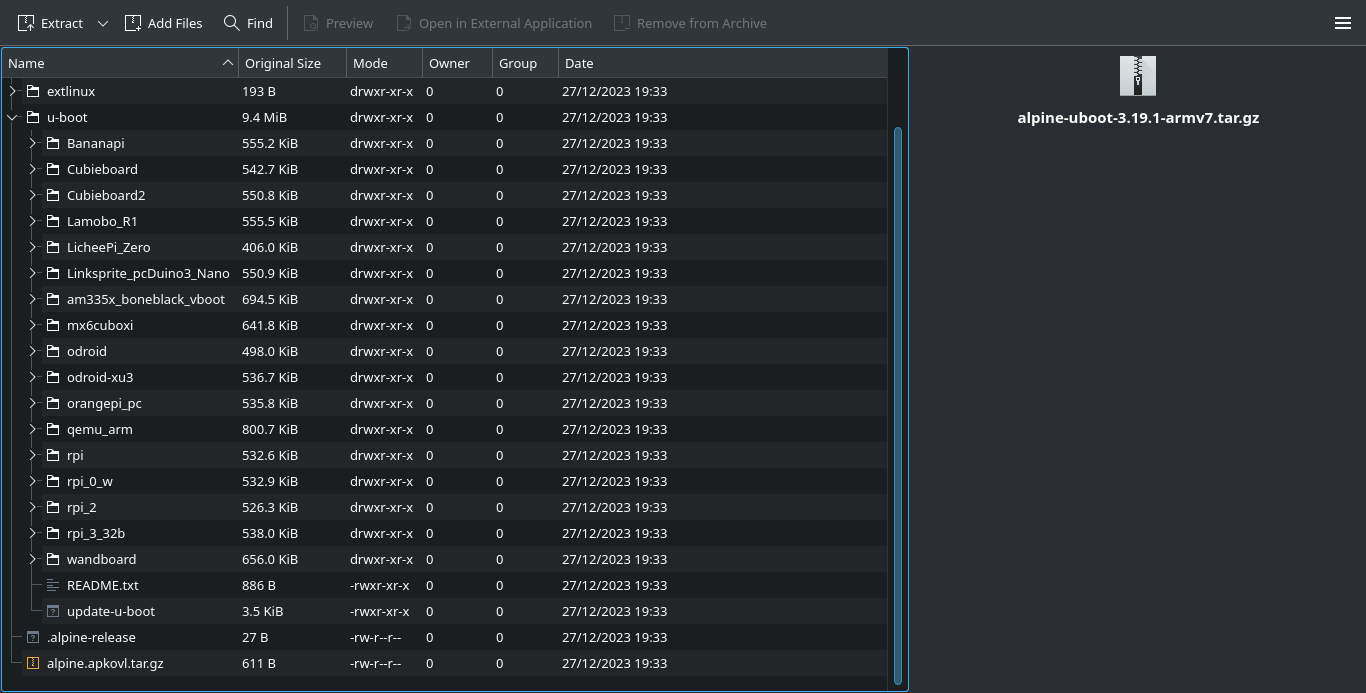Click Open in External Application icon
This screenshot has height=693, width=1366.
(403, 22)
